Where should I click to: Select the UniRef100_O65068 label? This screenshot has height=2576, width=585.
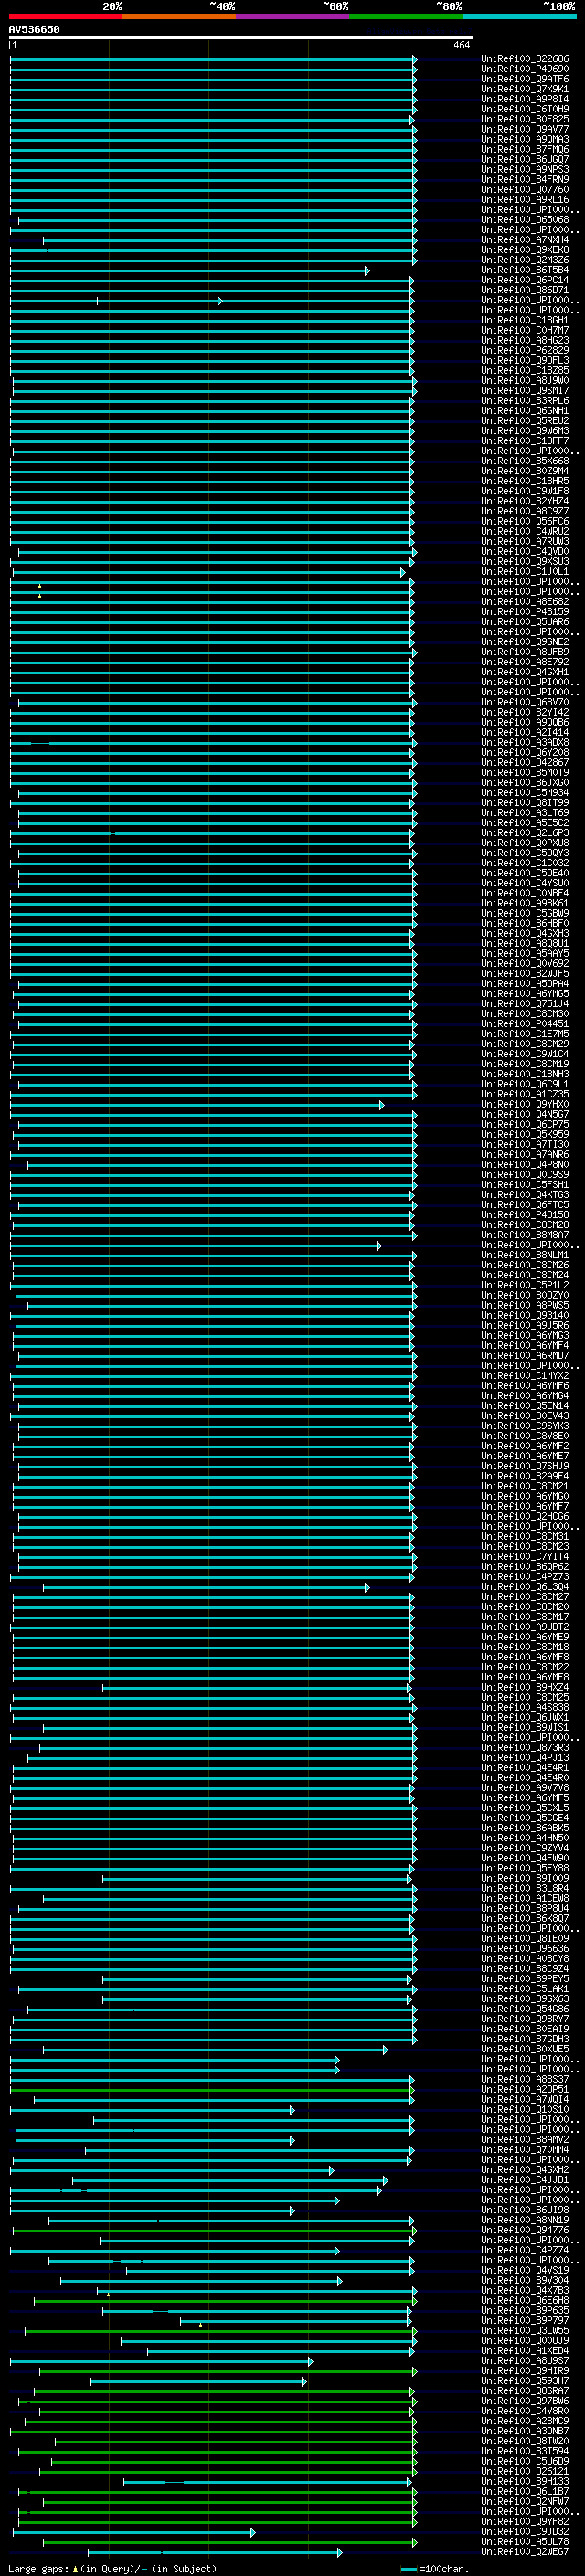(524, 220)
